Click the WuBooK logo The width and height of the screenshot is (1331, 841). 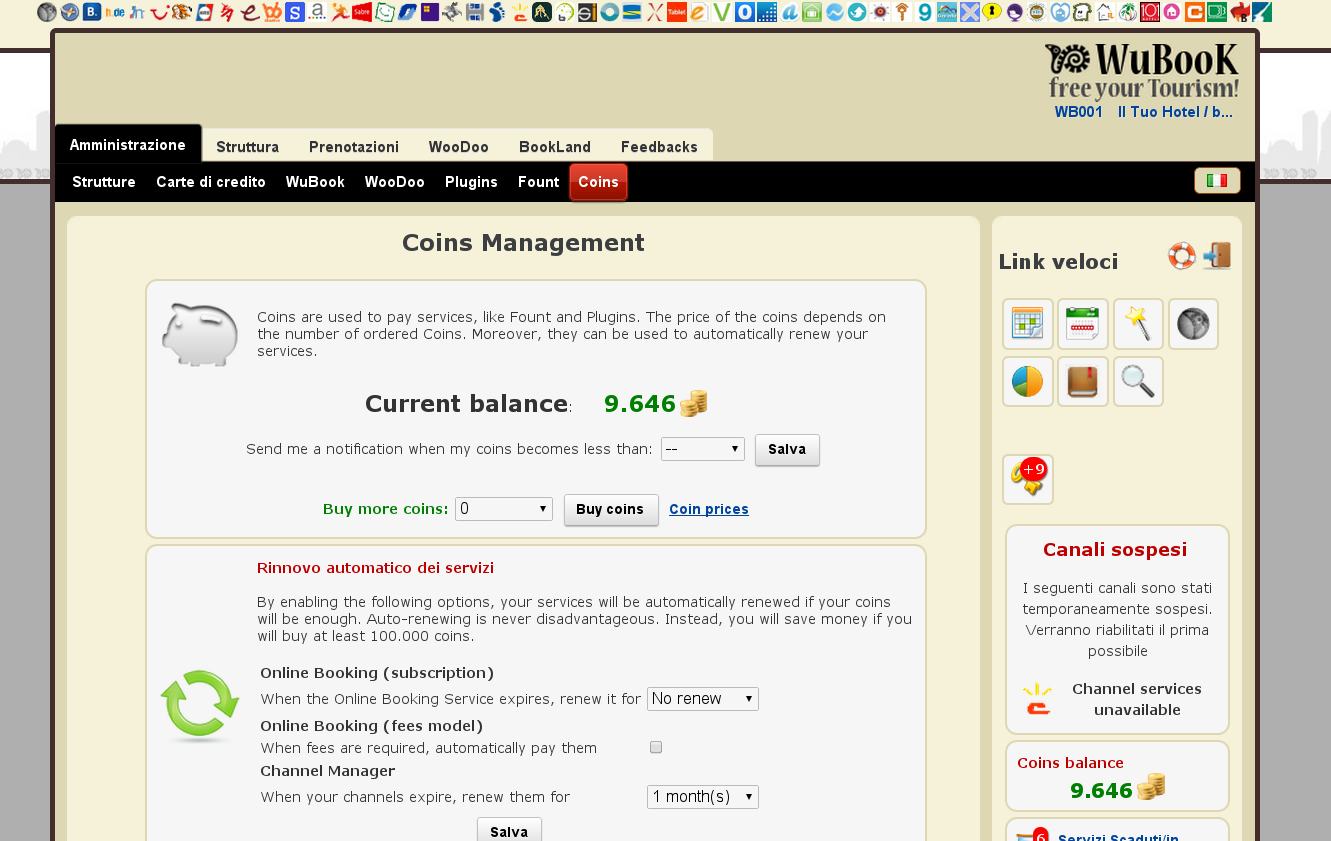1141,71
